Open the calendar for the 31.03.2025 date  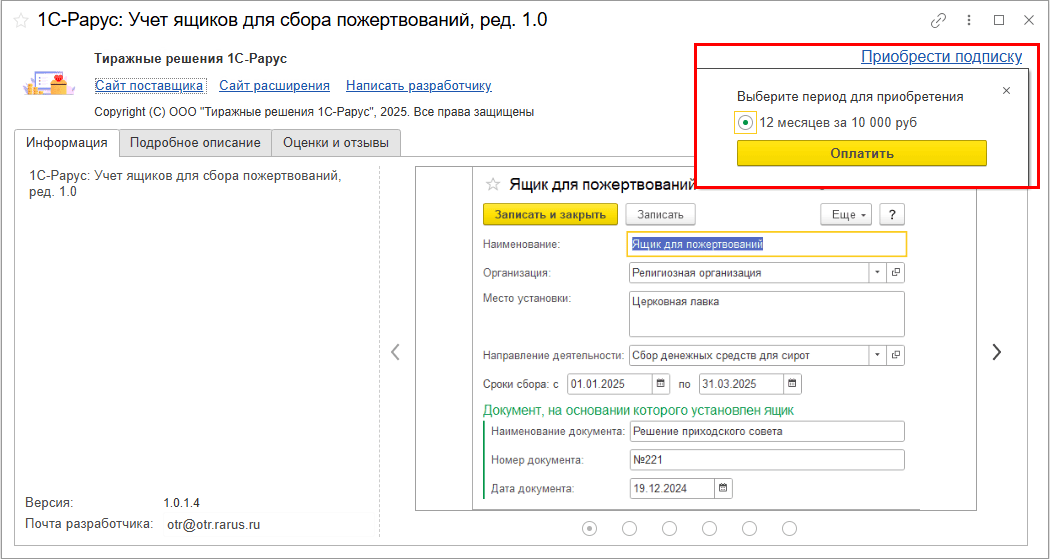(792, 384)
